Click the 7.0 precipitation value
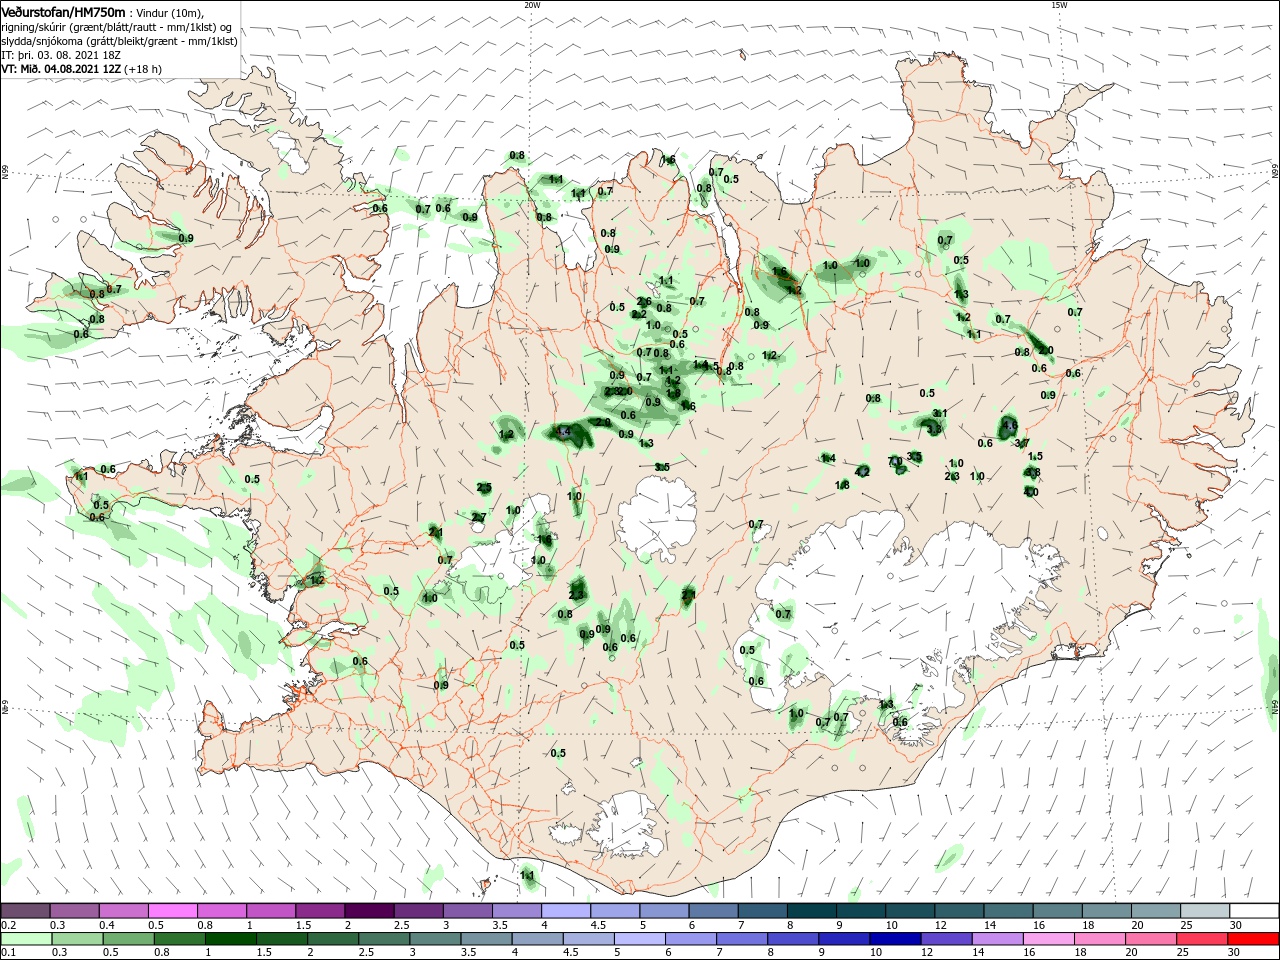 point(896,462)
